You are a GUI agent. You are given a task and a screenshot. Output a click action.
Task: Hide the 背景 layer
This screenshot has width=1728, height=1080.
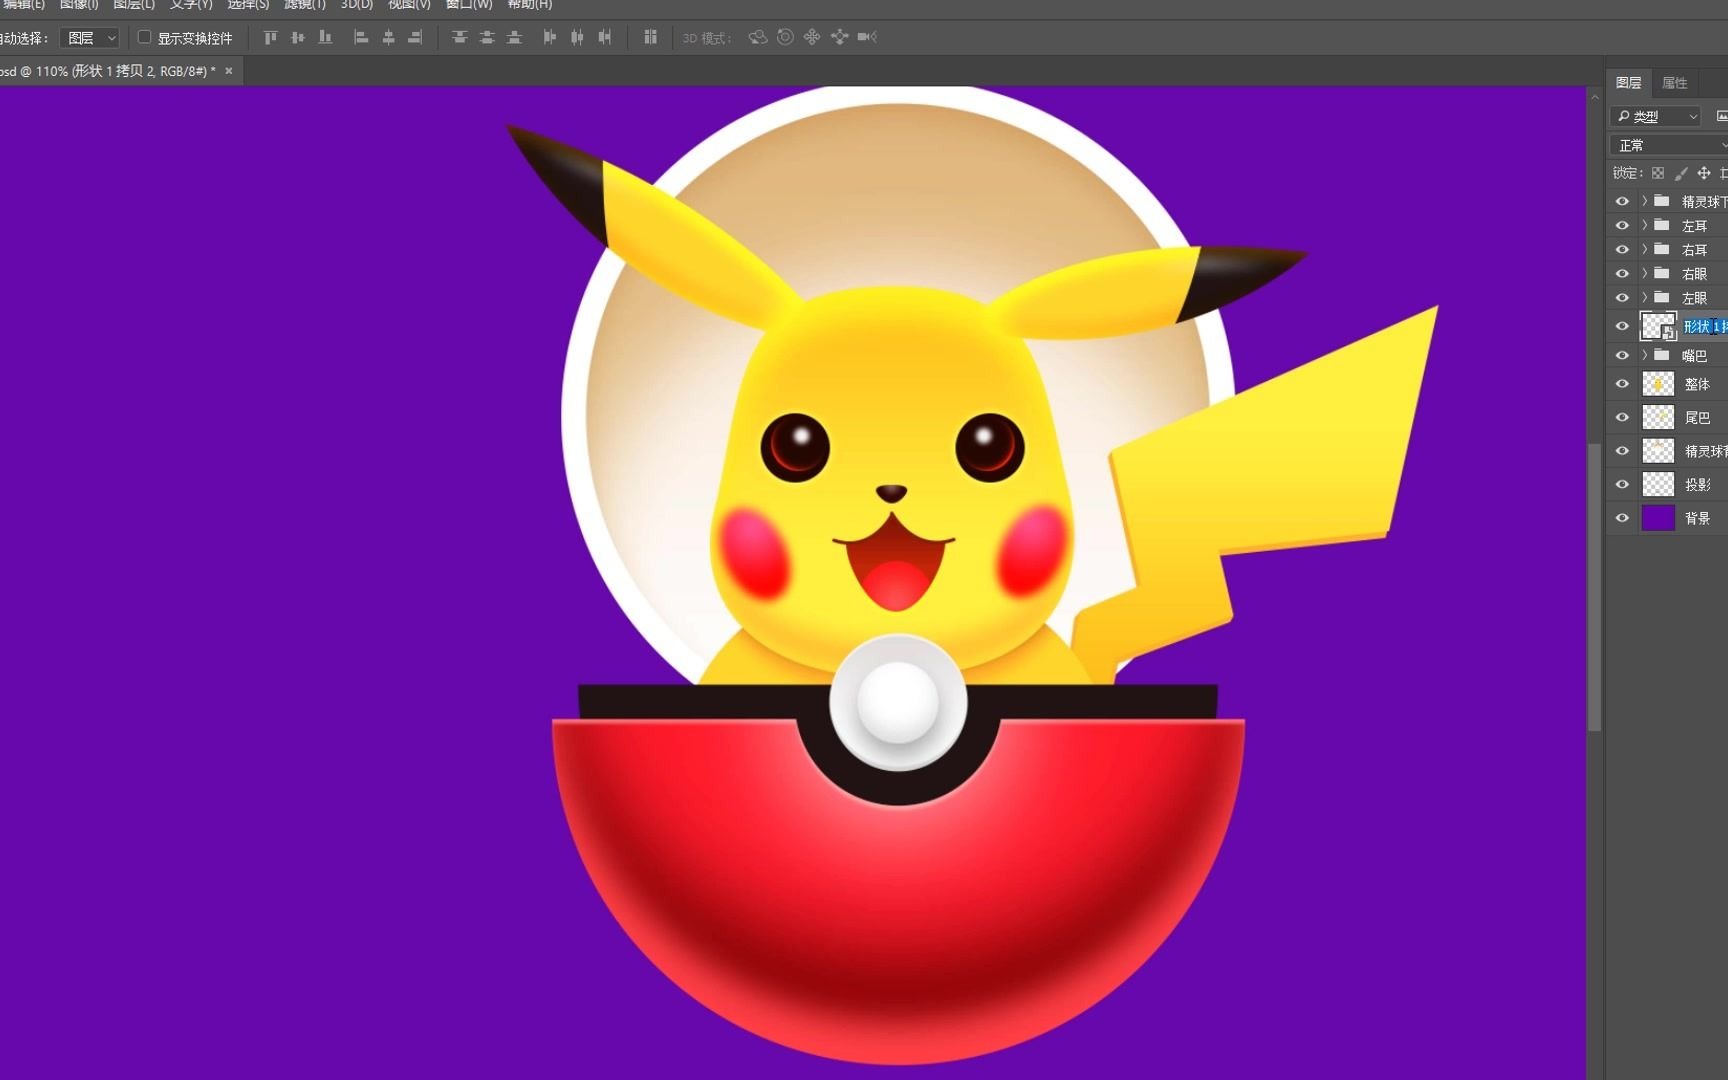[x=1622, y=518]
